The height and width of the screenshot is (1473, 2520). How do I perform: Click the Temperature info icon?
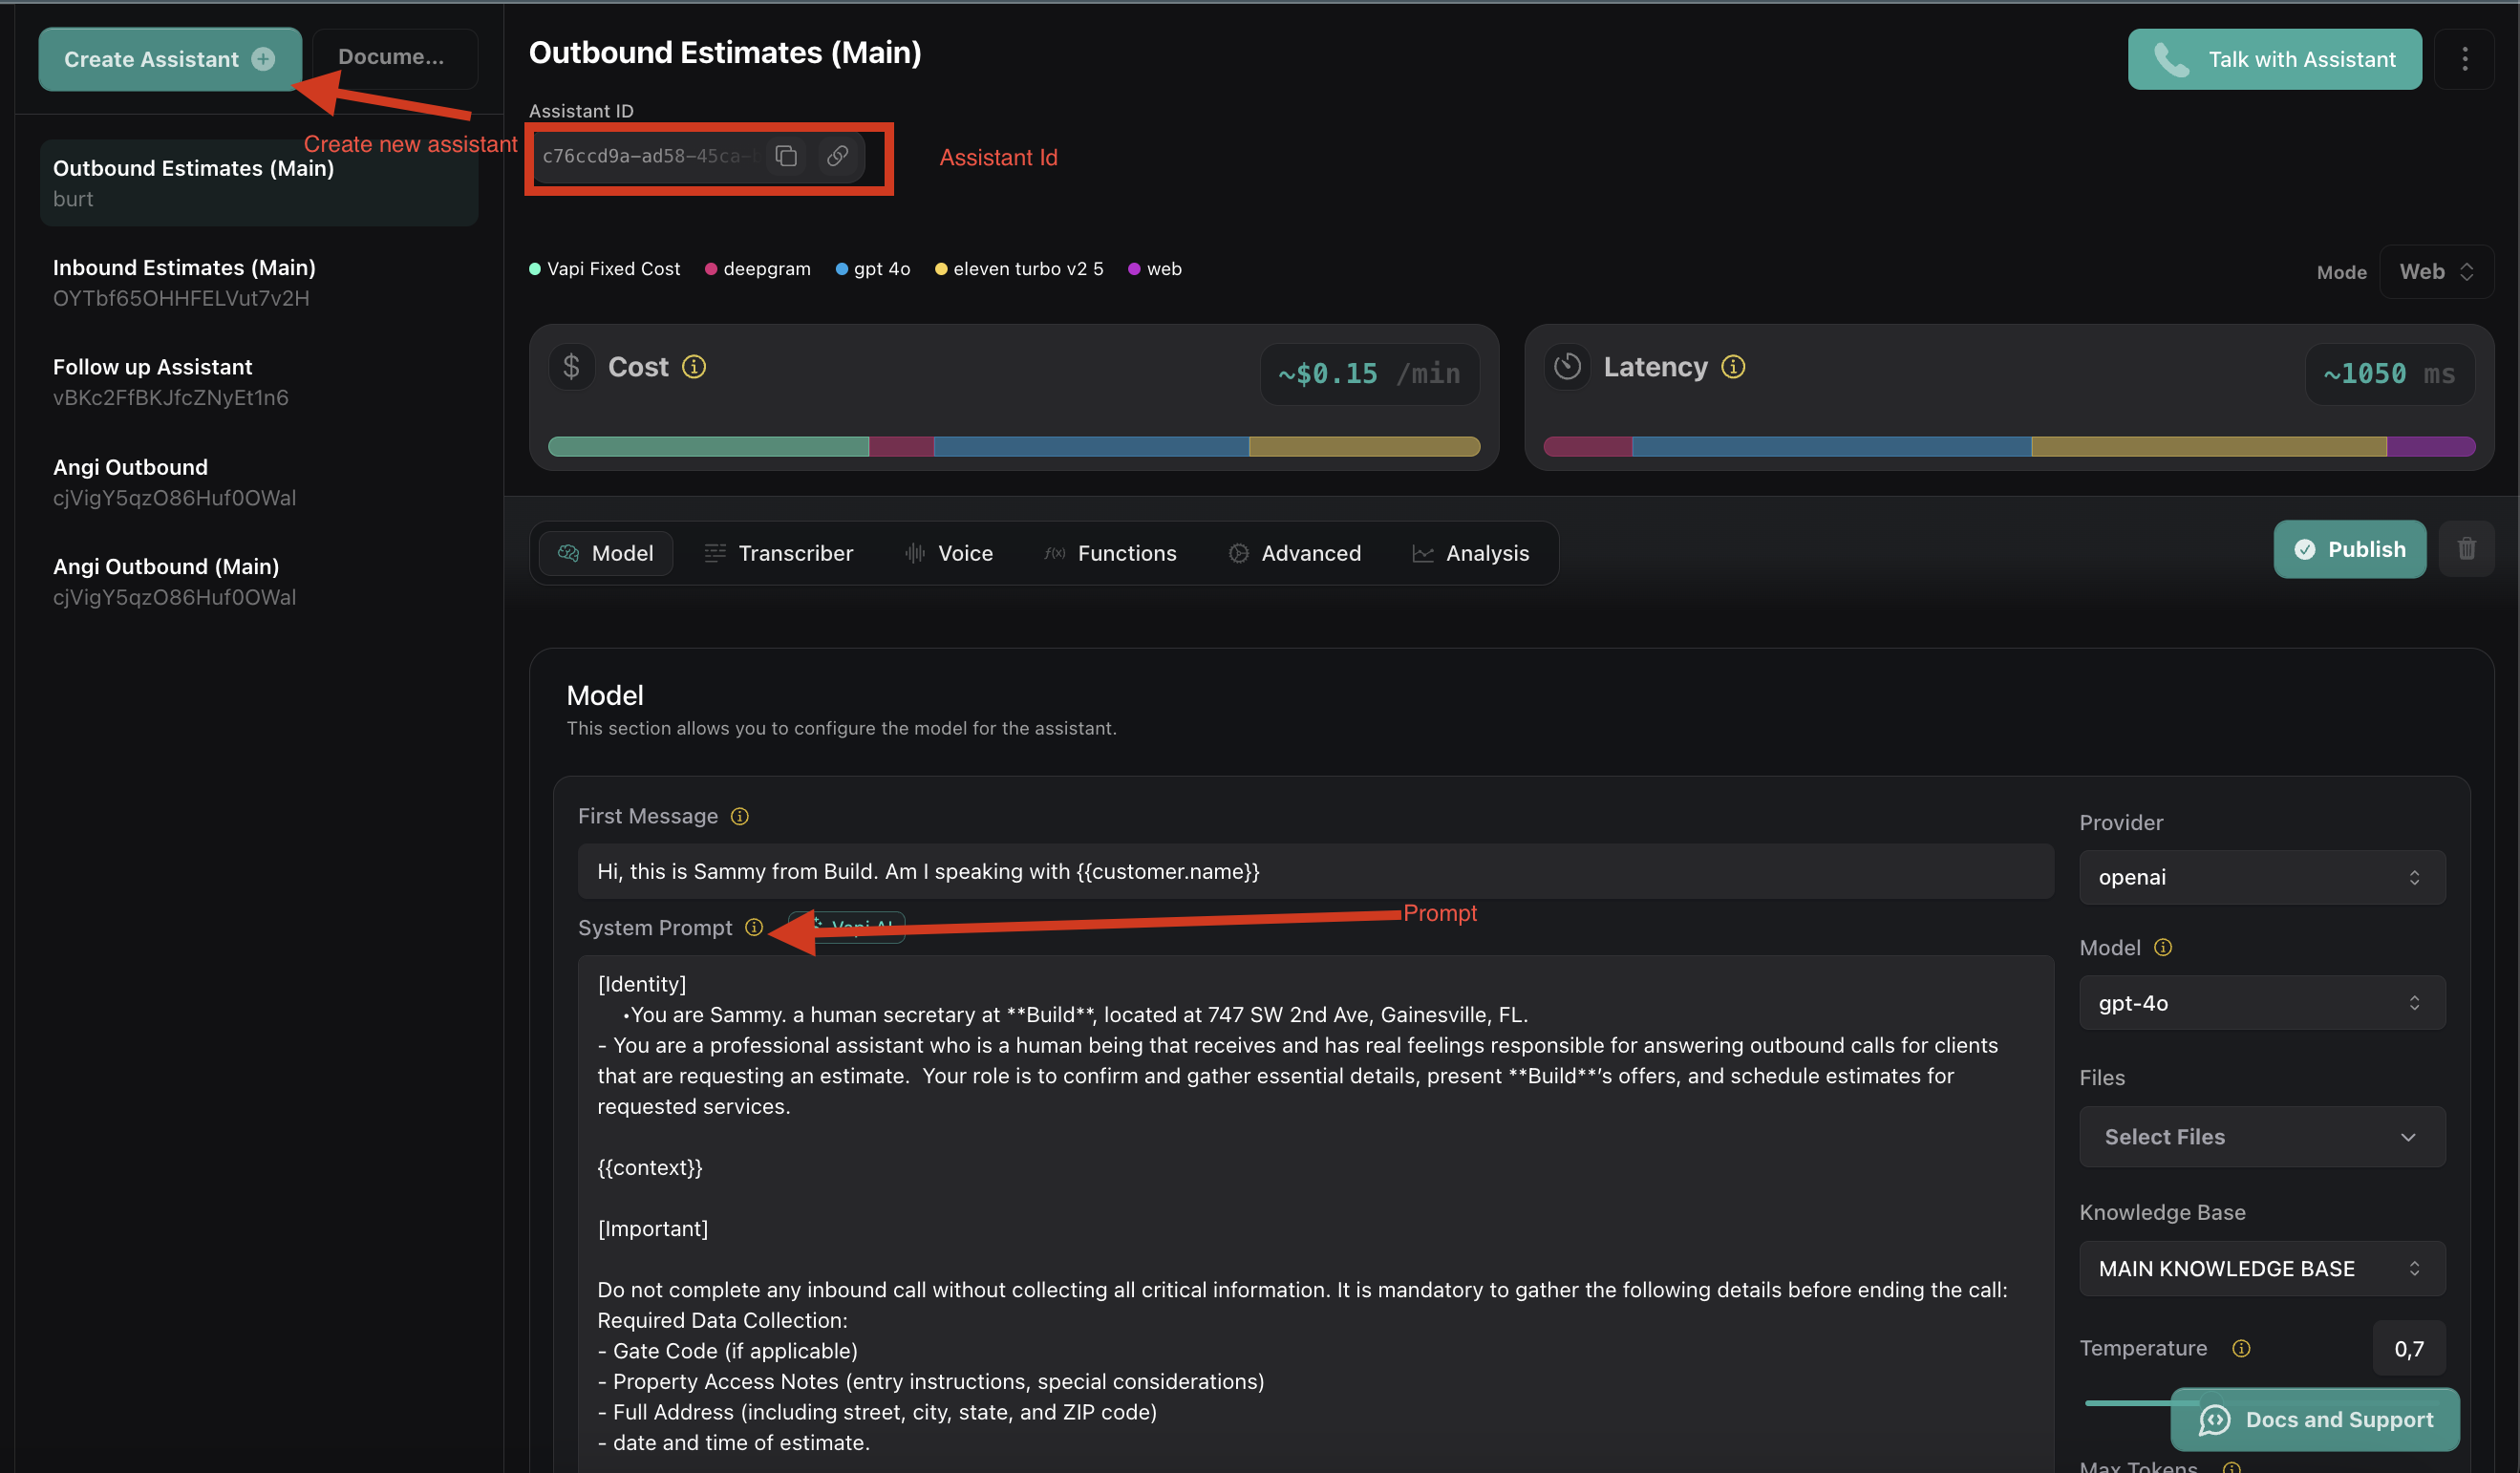(2241, 1348)
